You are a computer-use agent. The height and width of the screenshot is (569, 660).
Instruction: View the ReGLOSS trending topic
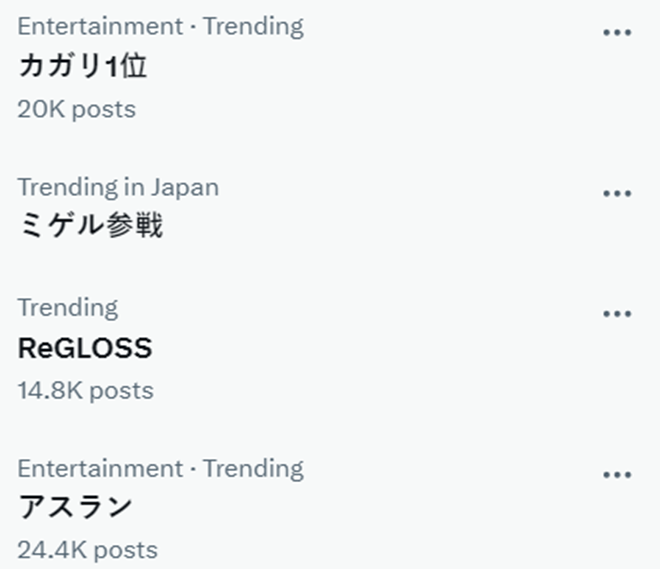click(85, 348)
